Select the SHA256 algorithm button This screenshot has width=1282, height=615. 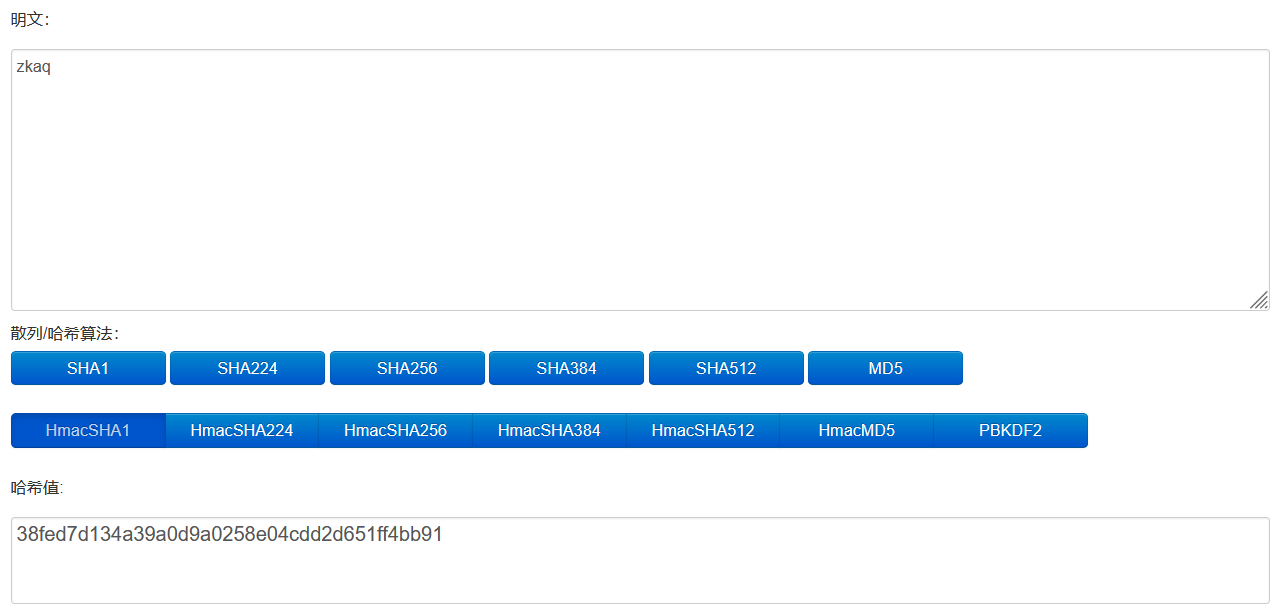(407, 368)
